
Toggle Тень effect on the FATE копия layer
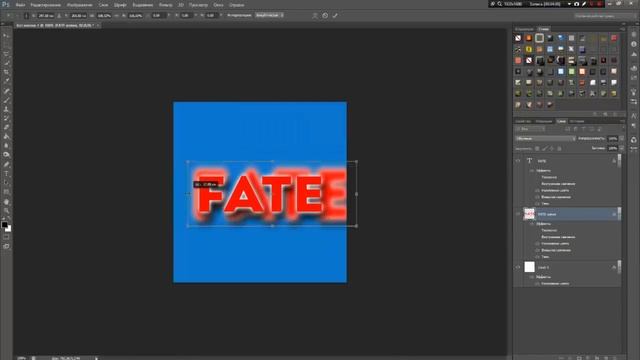click(537, 257)
